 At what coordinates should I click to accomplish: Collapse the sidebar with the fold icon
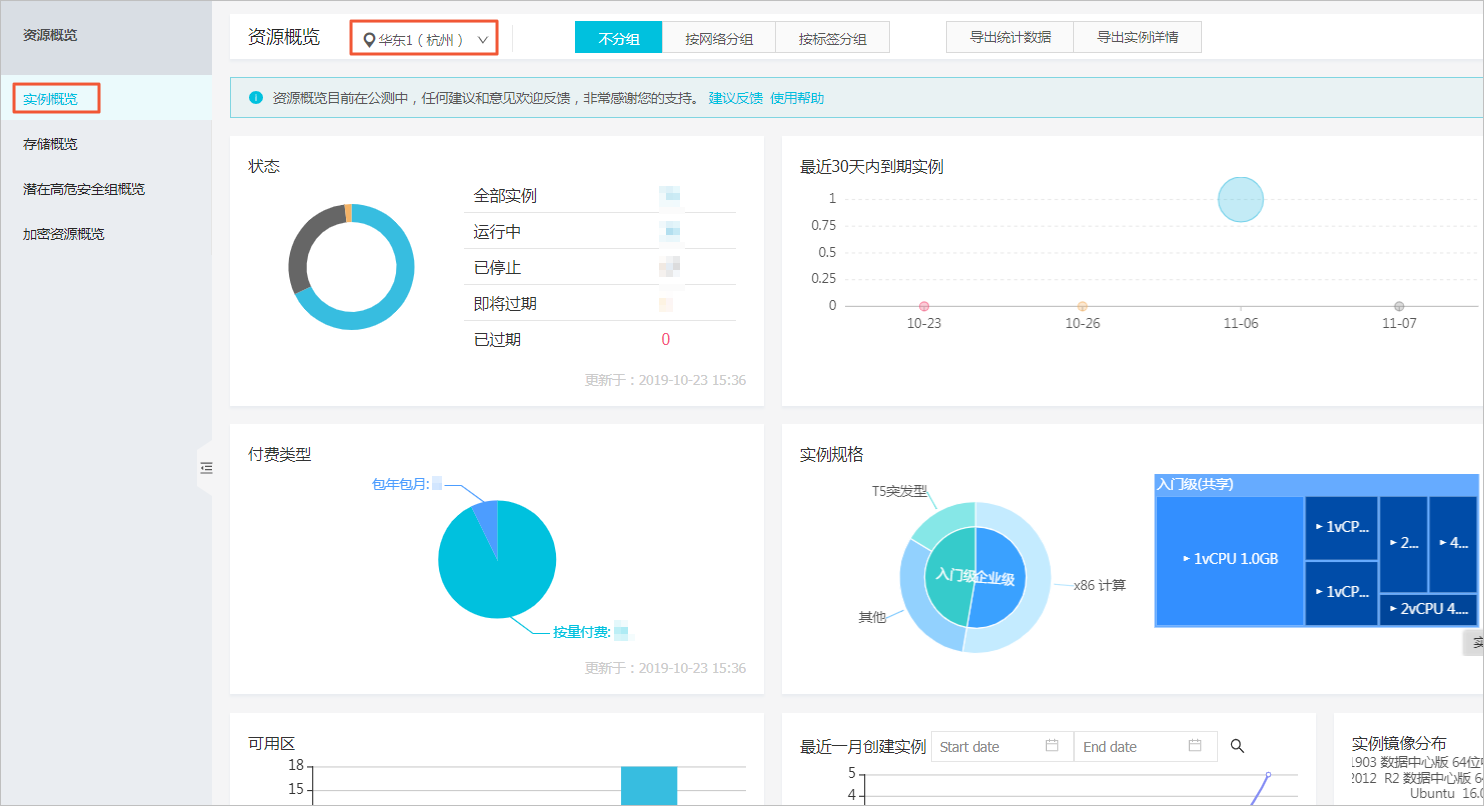pyautogui.click(x=206, y=467)
